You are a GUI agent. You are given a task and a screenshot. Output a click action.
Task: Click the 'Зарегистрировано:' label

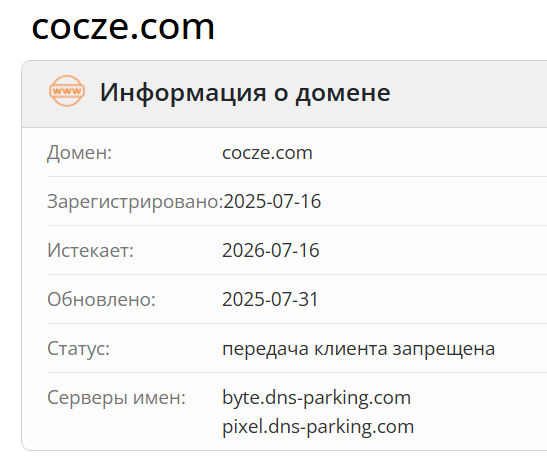tap(135, 202)
